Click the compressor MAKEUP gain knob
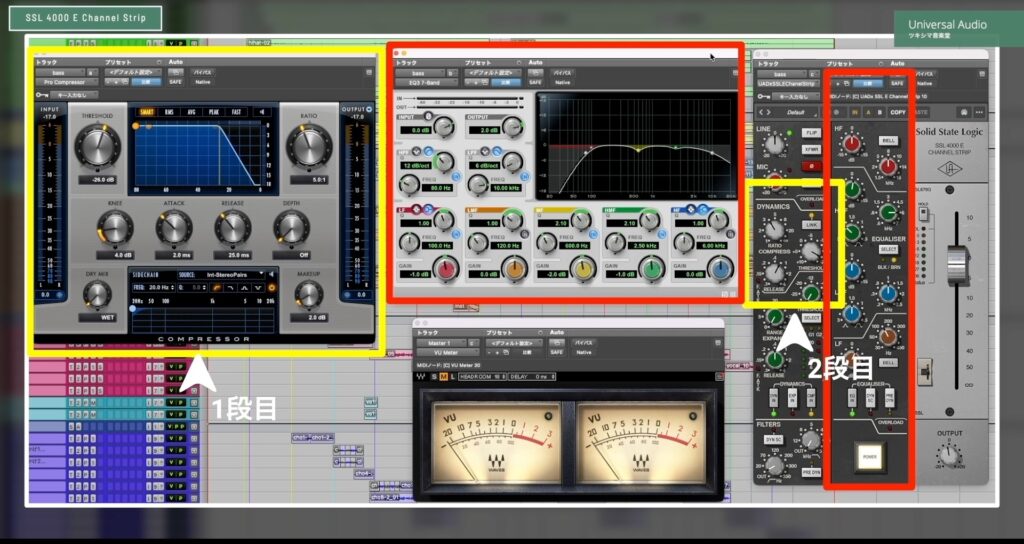1024x544 pixels. point(309,293)
